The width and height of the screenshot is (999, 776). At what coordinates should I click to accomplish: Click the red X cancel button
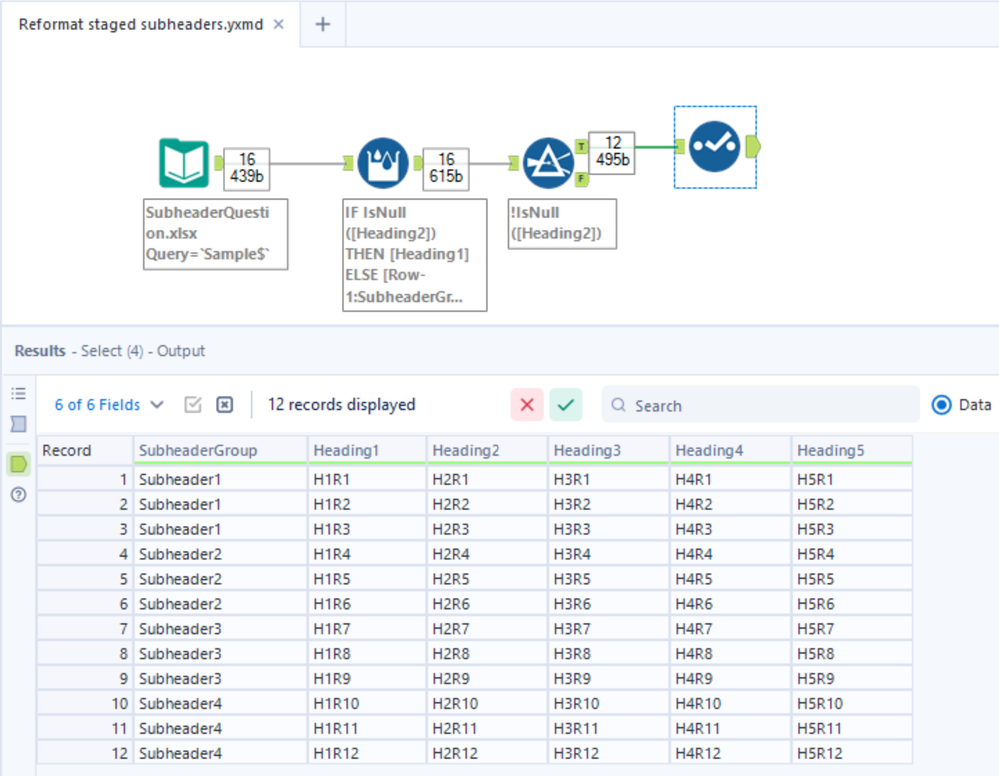tap(527, 405)
